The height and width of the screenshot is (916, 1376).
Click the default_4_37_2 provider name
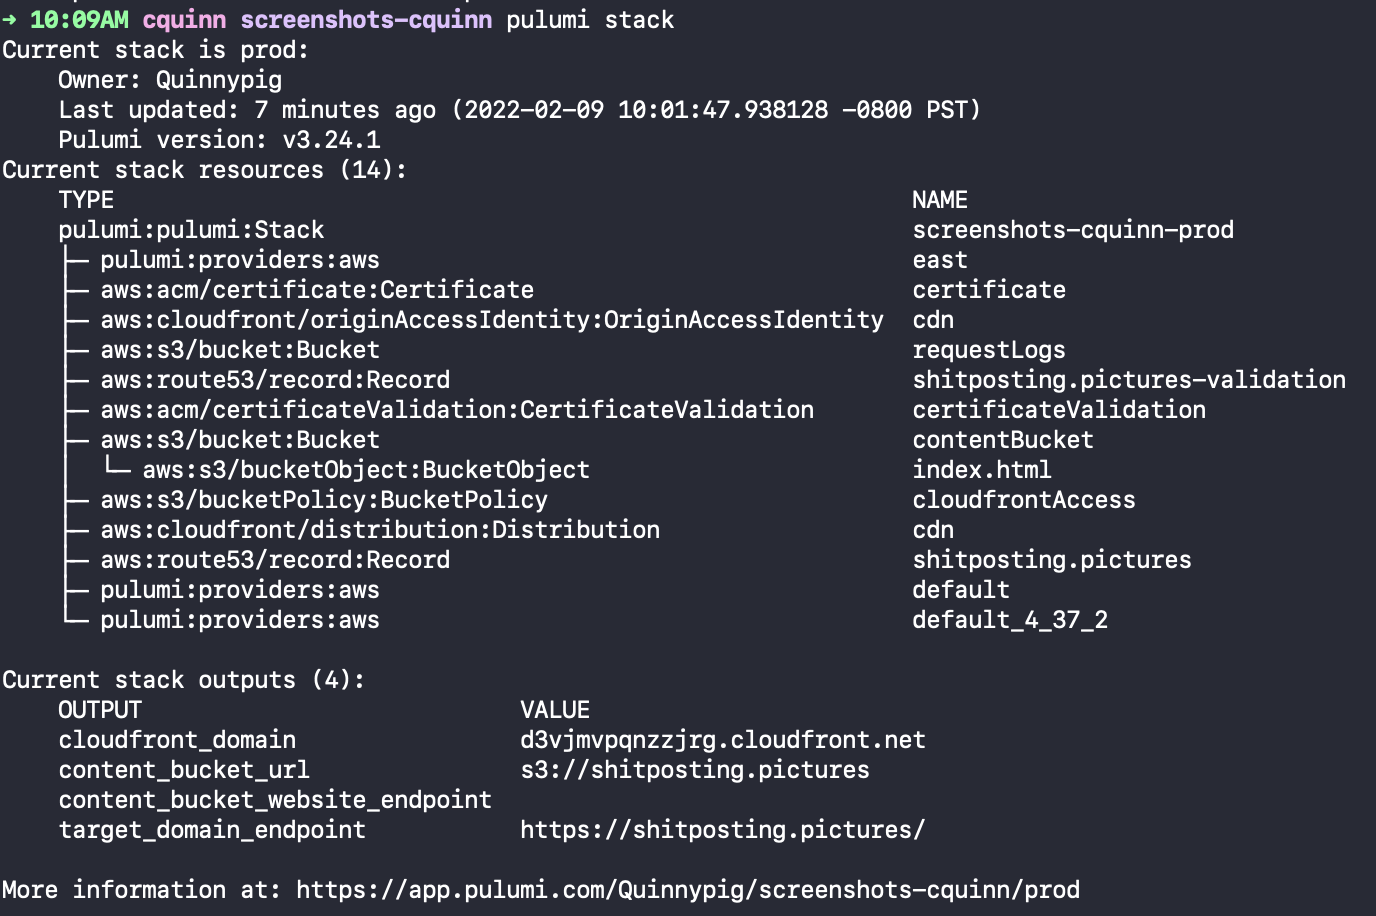click(1010, 620)
